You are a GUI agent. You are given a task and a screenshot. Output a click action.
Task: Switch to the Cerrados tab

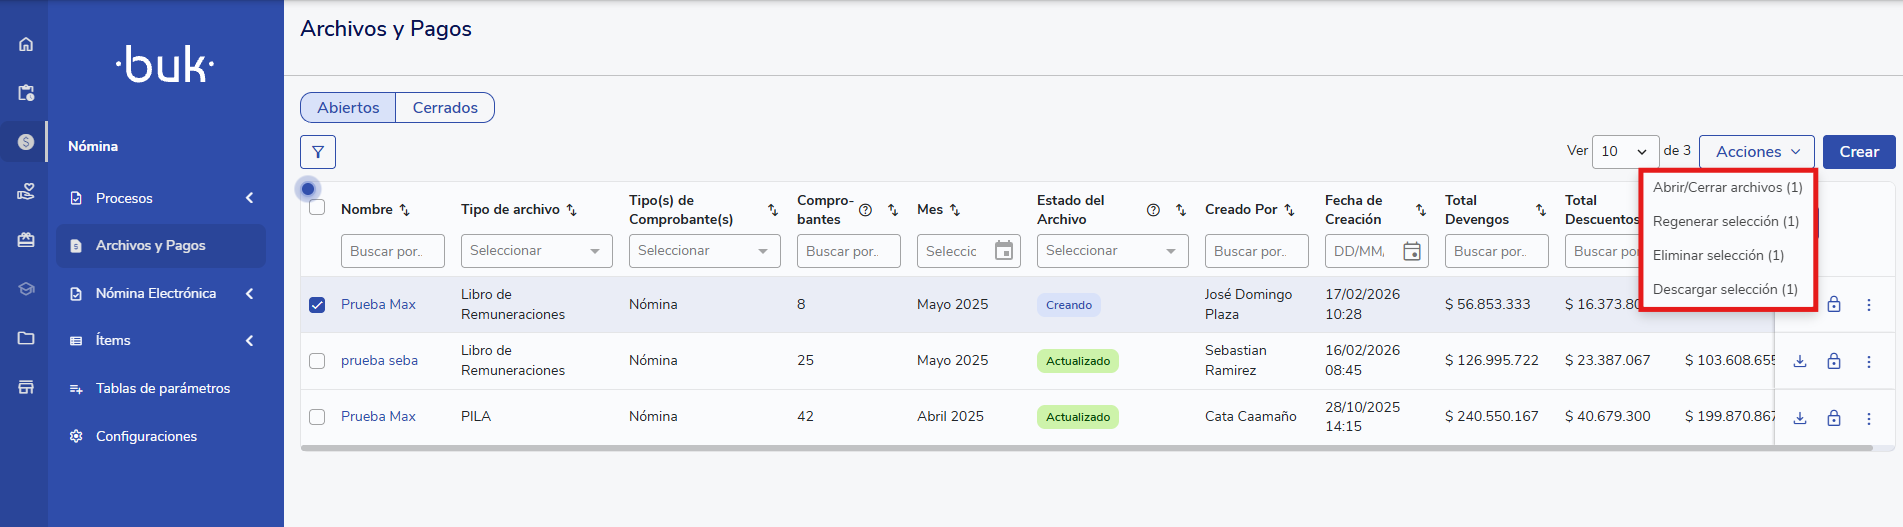(445, 108)
